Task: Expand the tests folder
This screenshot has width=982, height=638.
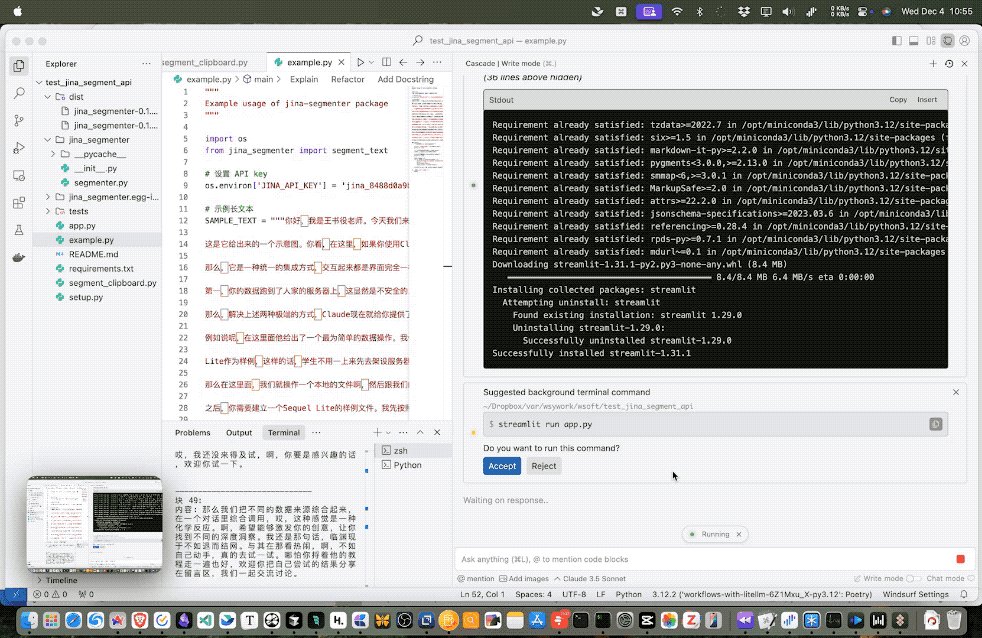Action: [x=78, y=212]
